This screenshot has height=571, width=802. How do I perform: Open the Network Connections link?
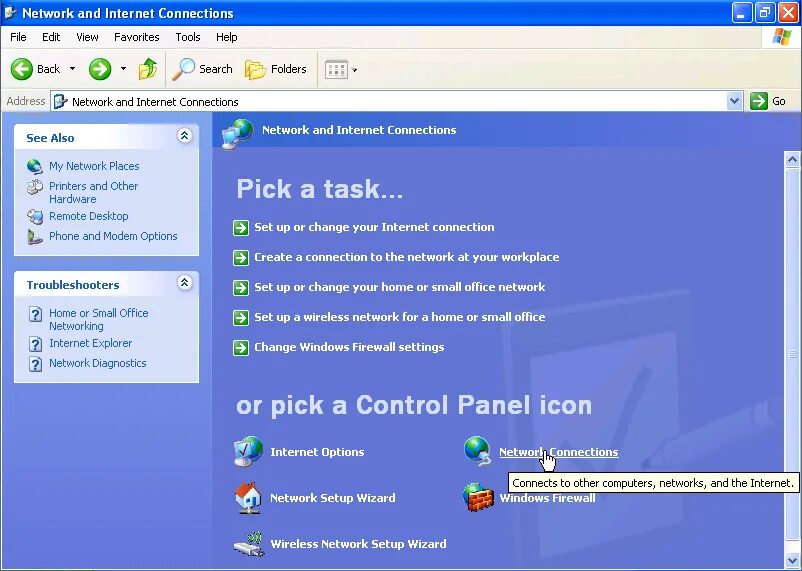pyautogui.click(x=559, y=452)
